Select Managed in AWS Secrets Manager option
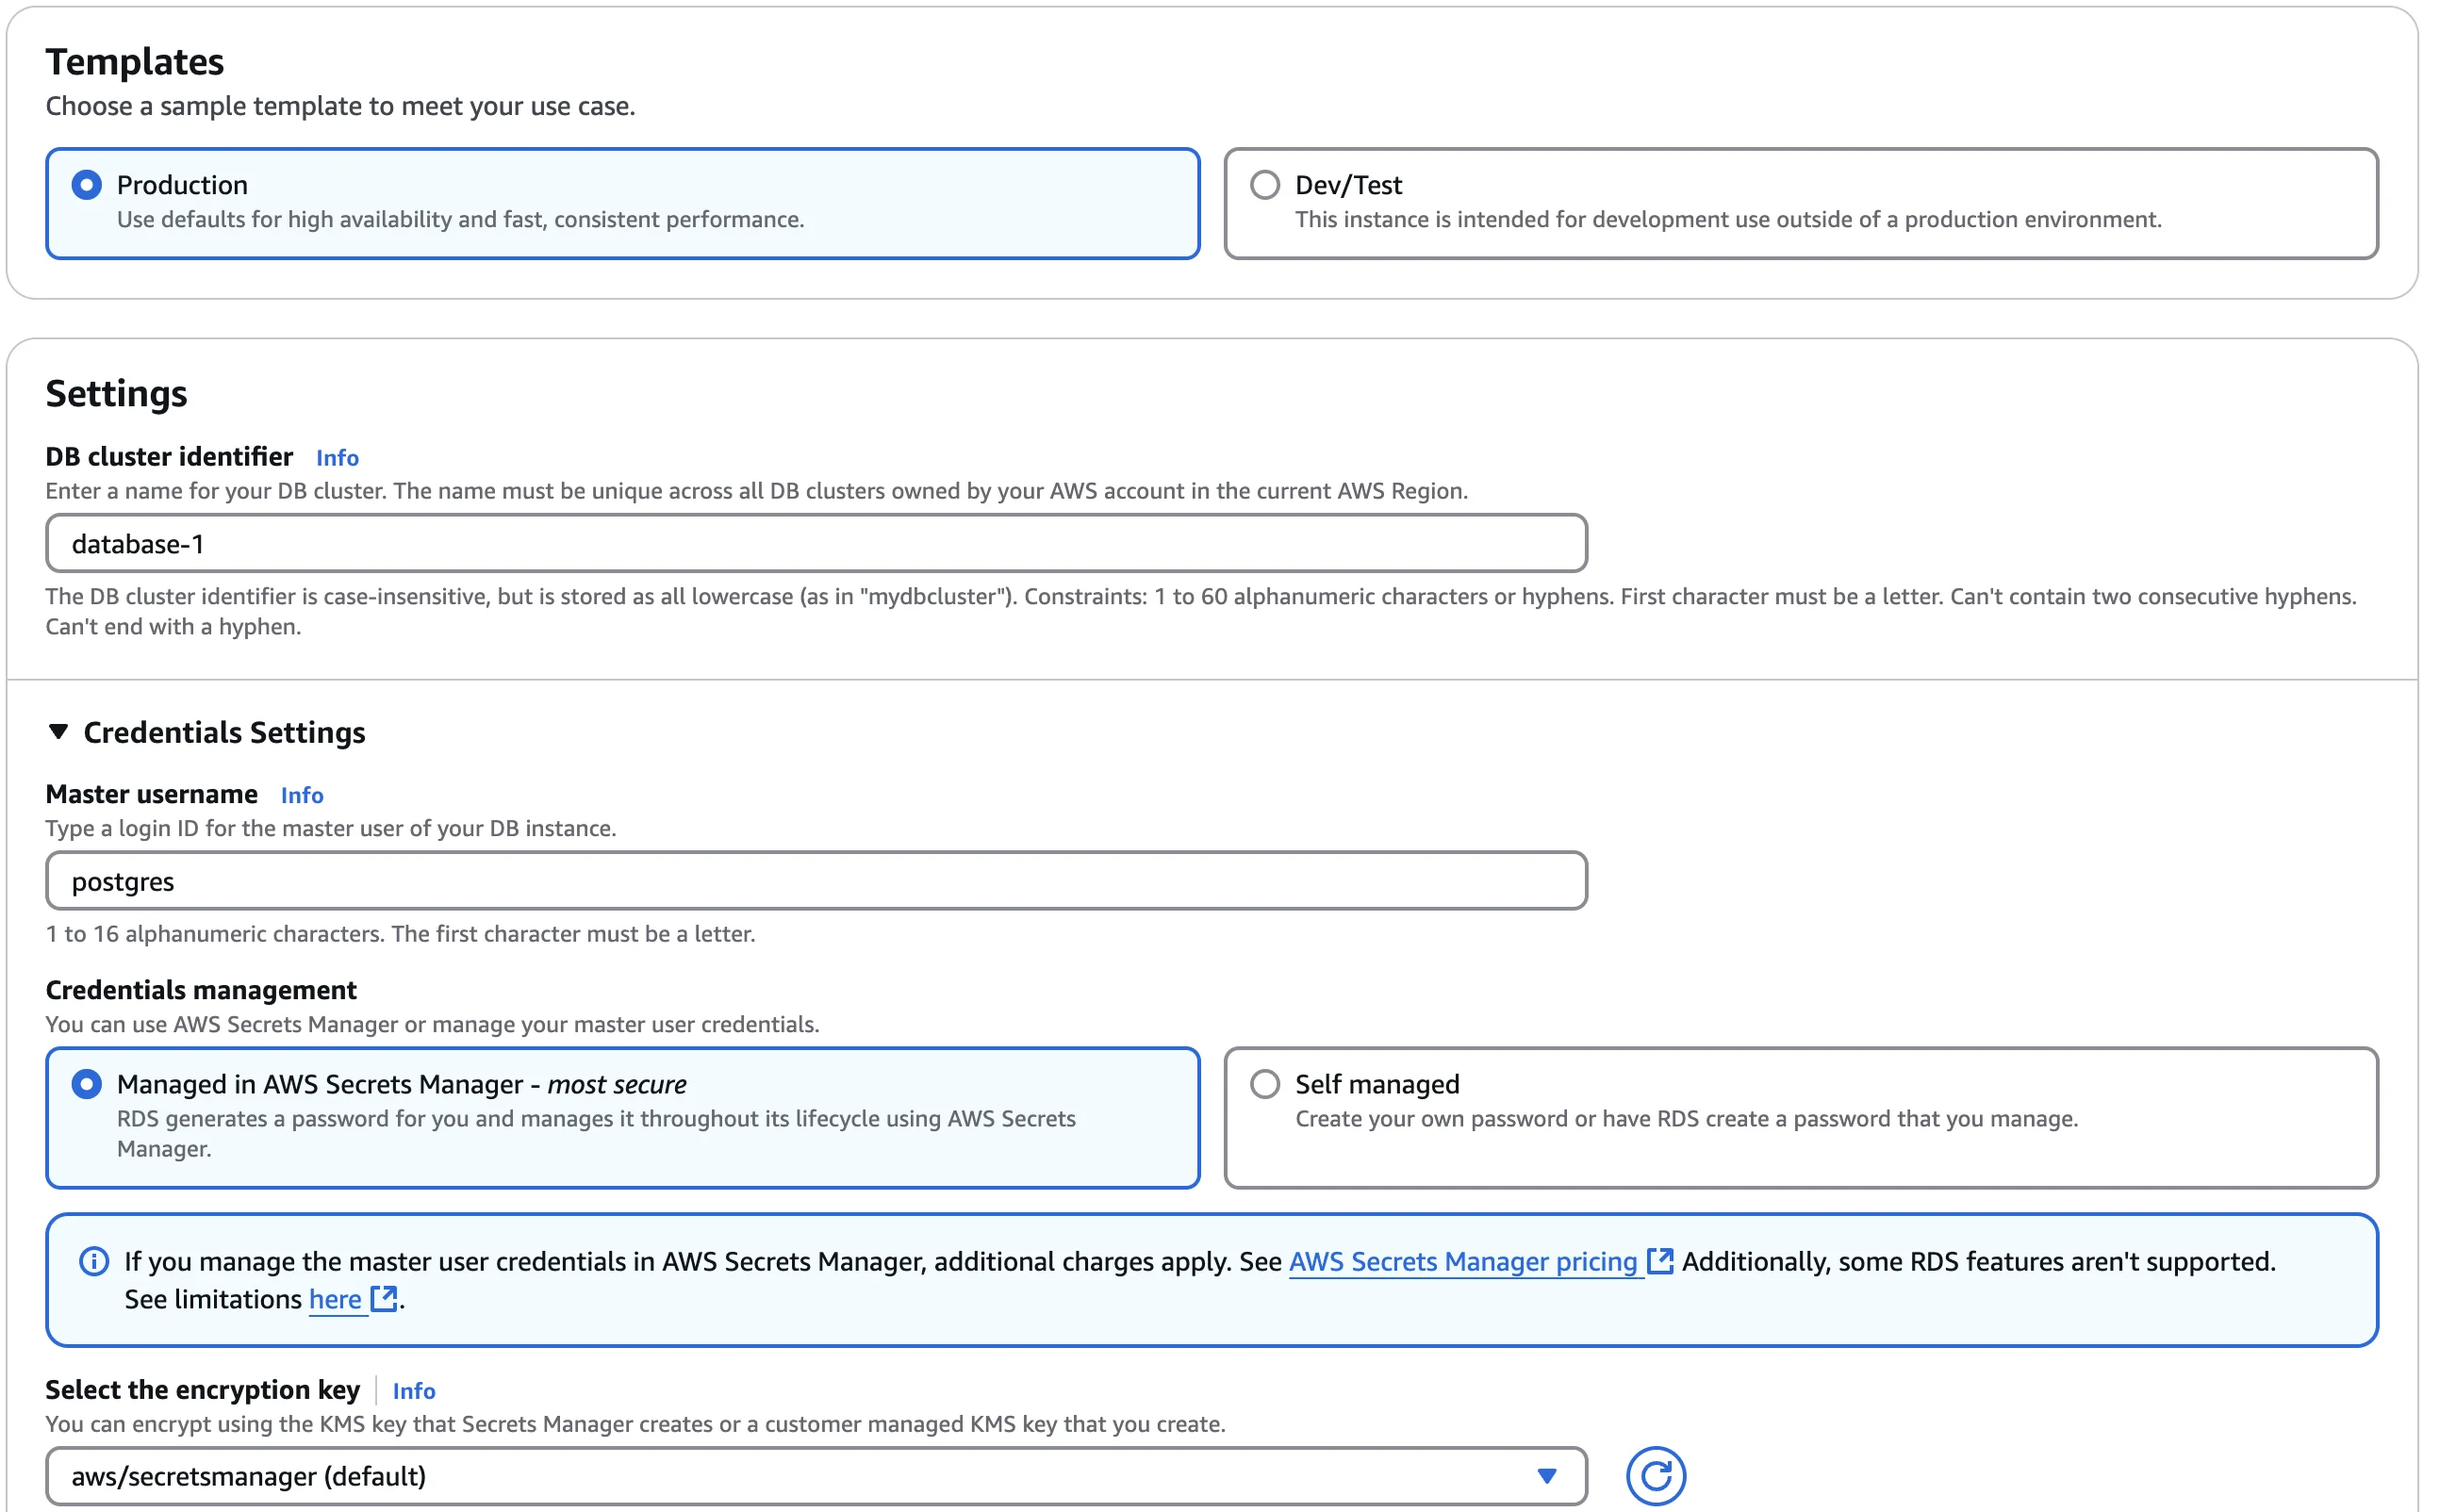The image size is (2440, 1512). pos(87,1084)
